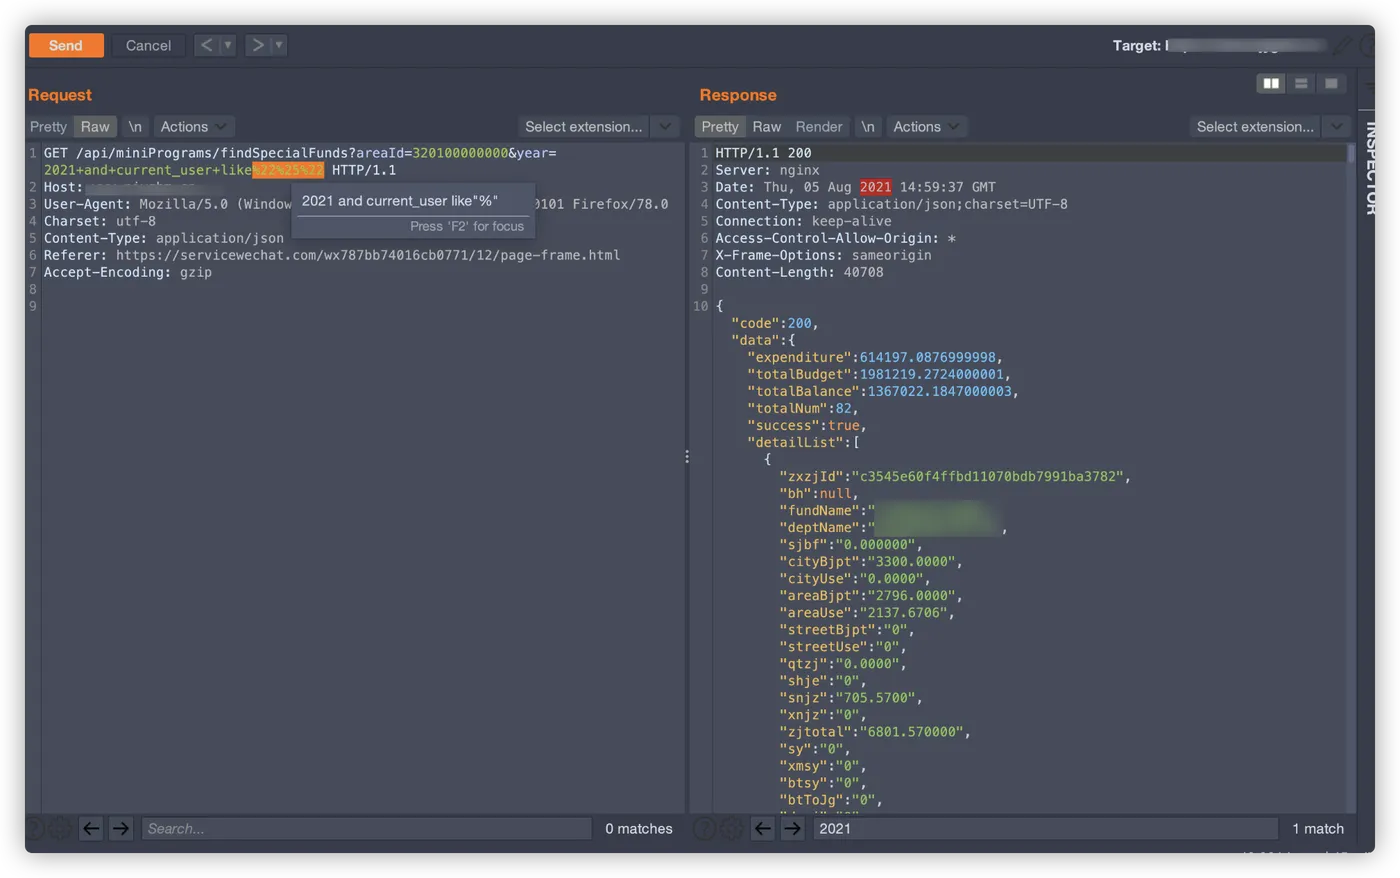
Task: Jump to previous match in Response search
Action: point(762,828)
